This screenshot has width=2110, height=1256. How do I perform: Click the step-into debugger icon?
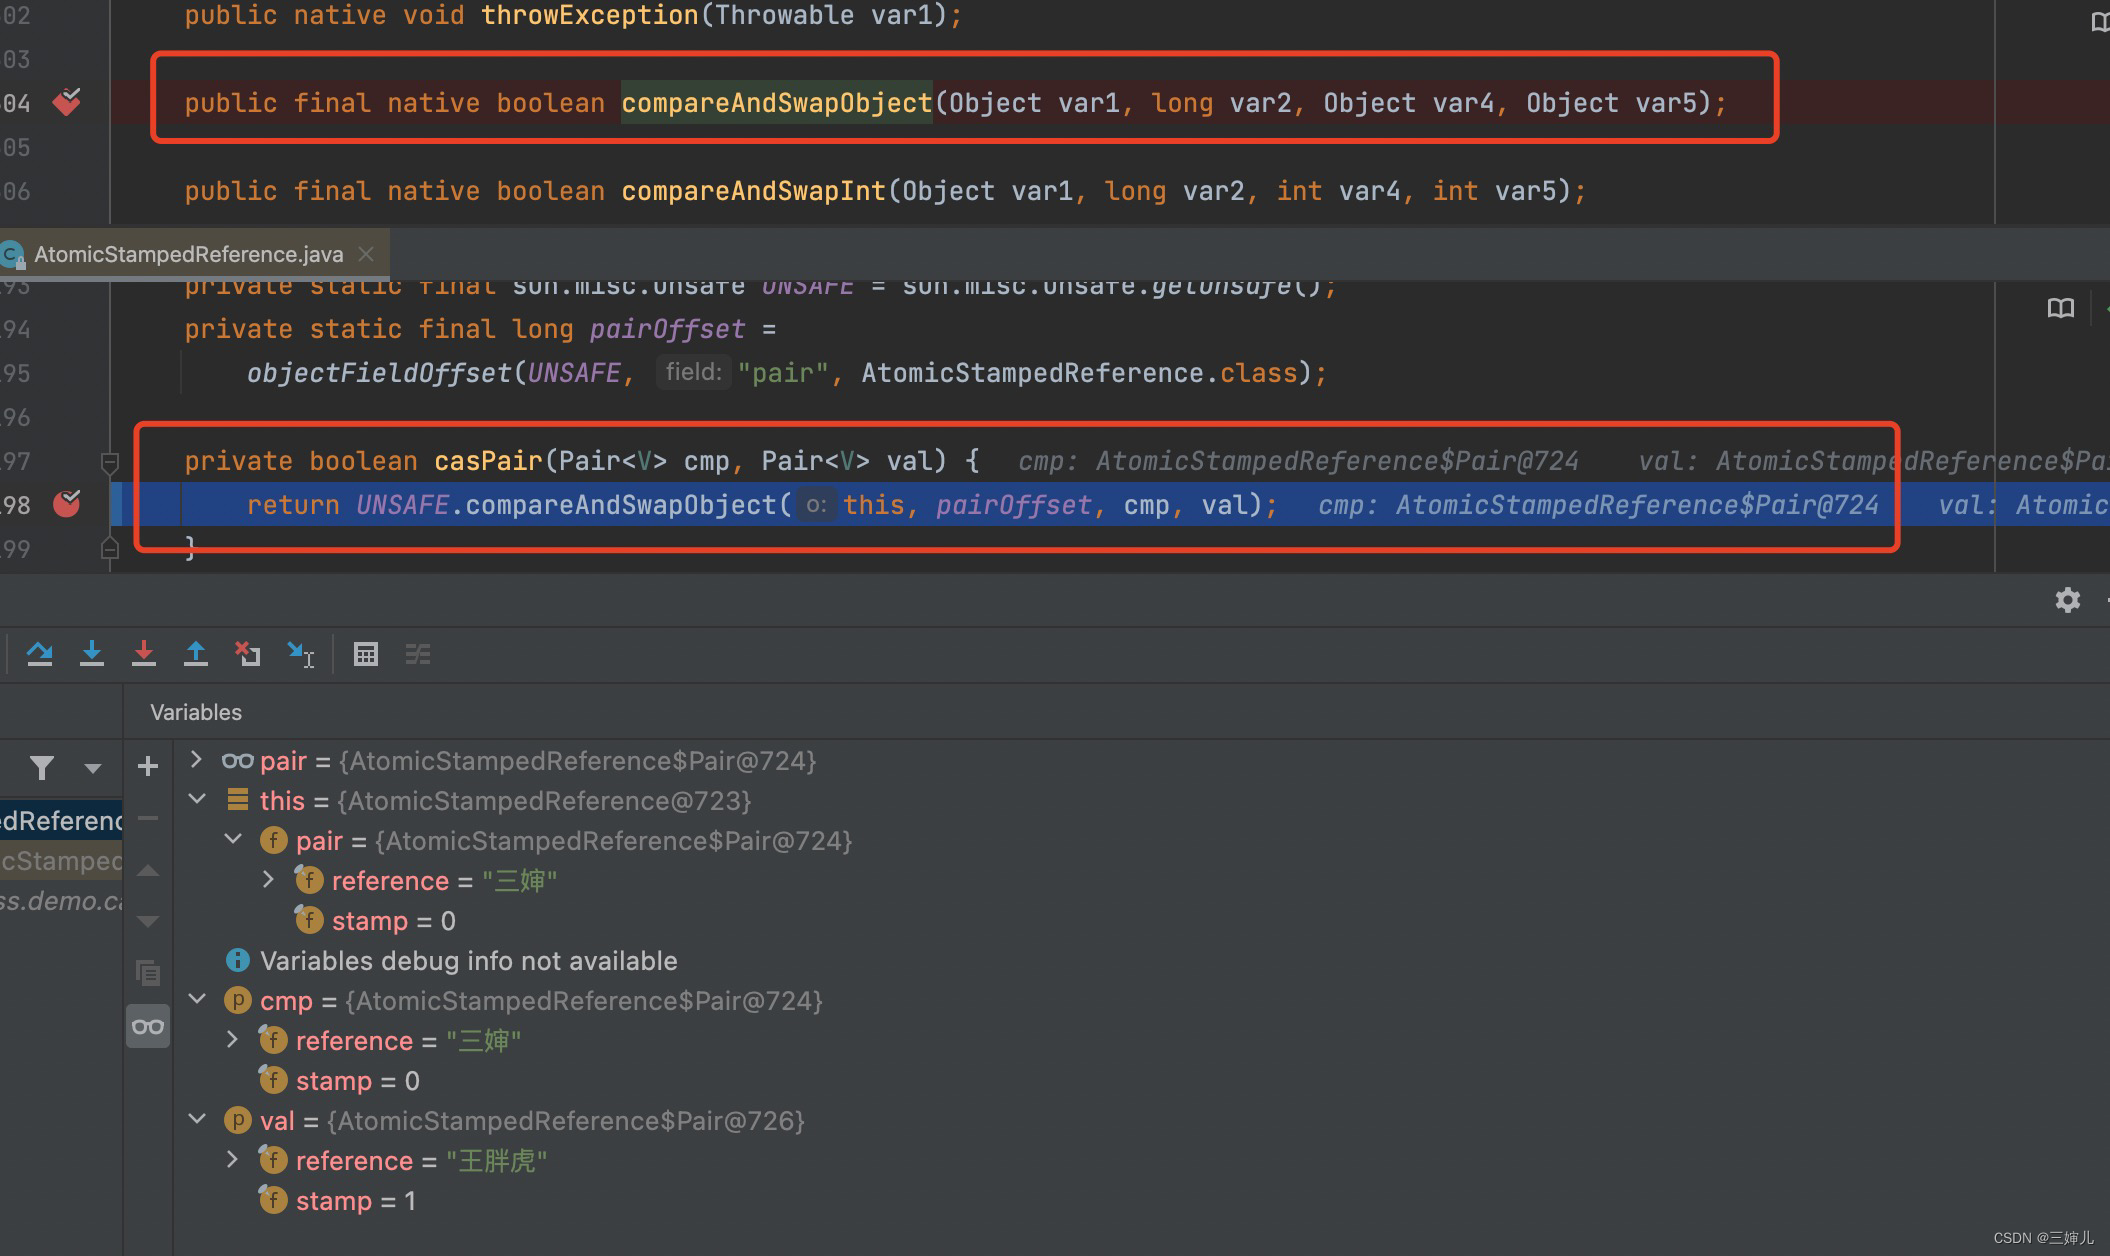click(94, 655)
